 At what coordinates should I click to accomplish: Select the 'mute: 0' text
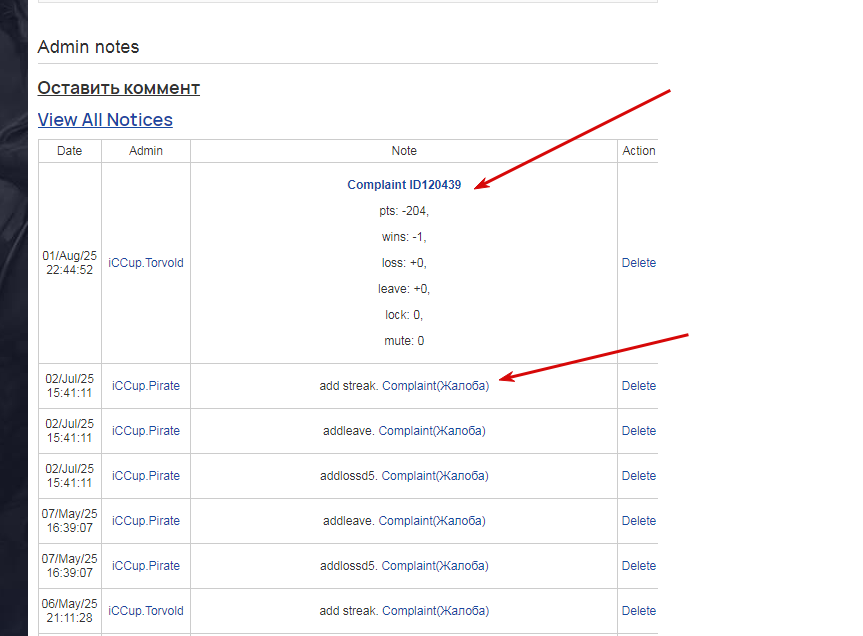(x=404, y=341)
